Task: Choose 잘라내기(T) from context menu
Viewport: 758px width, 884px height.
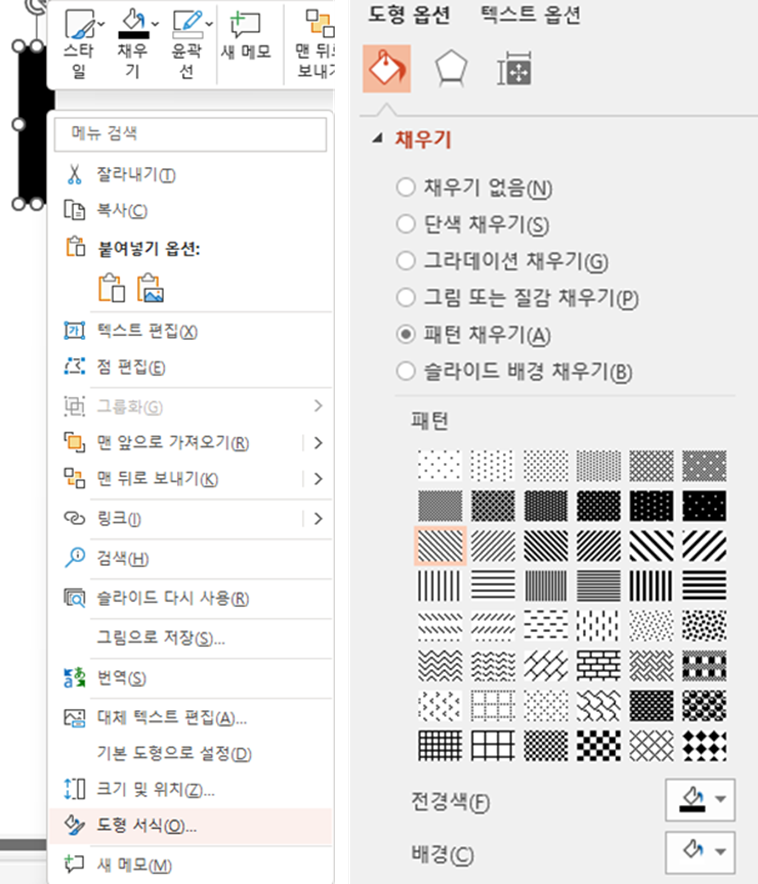Action: [x=190, y=175]
